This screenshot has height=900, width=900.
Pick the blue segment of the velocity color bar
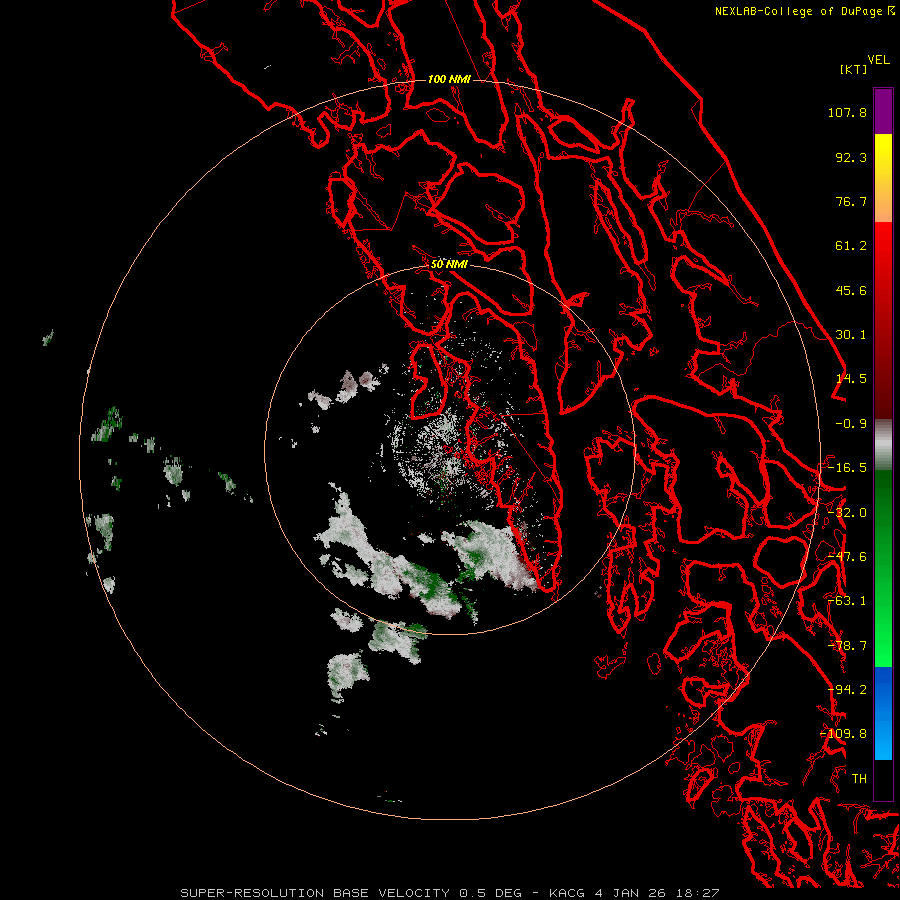(x=883, y=713)
